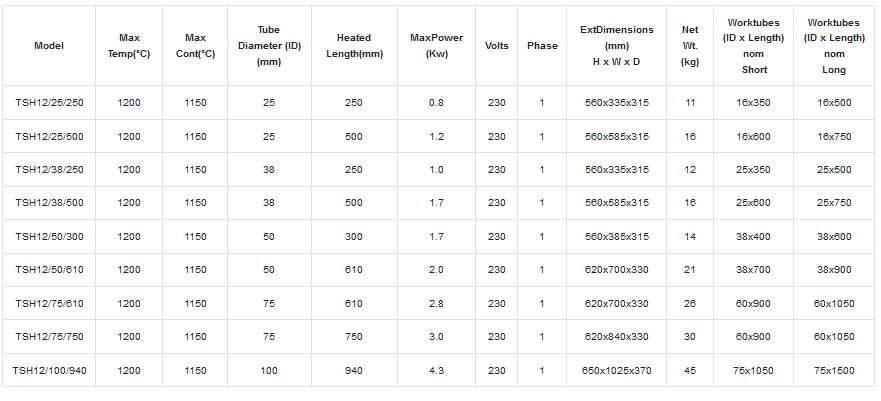Click the Model column header

coord(49,46)
